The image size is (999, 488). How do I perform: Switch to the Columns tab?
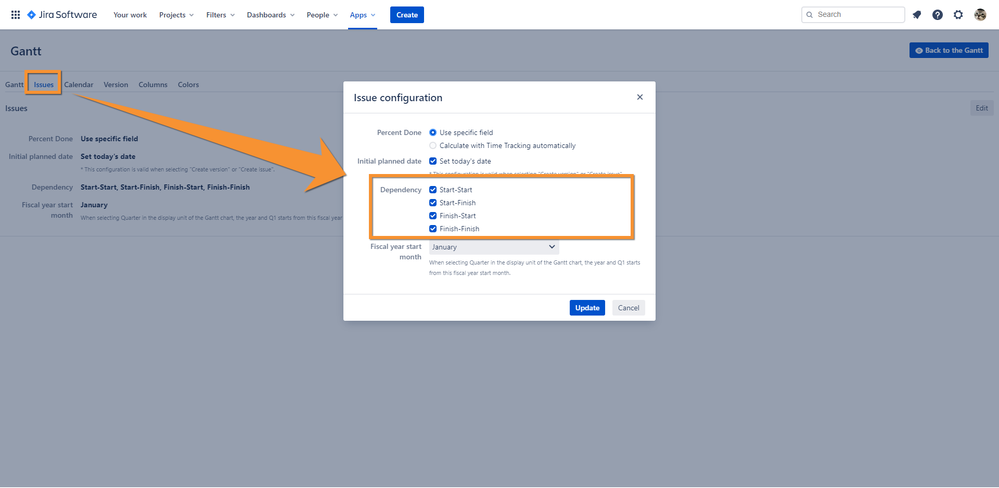[x=153, y=85]
